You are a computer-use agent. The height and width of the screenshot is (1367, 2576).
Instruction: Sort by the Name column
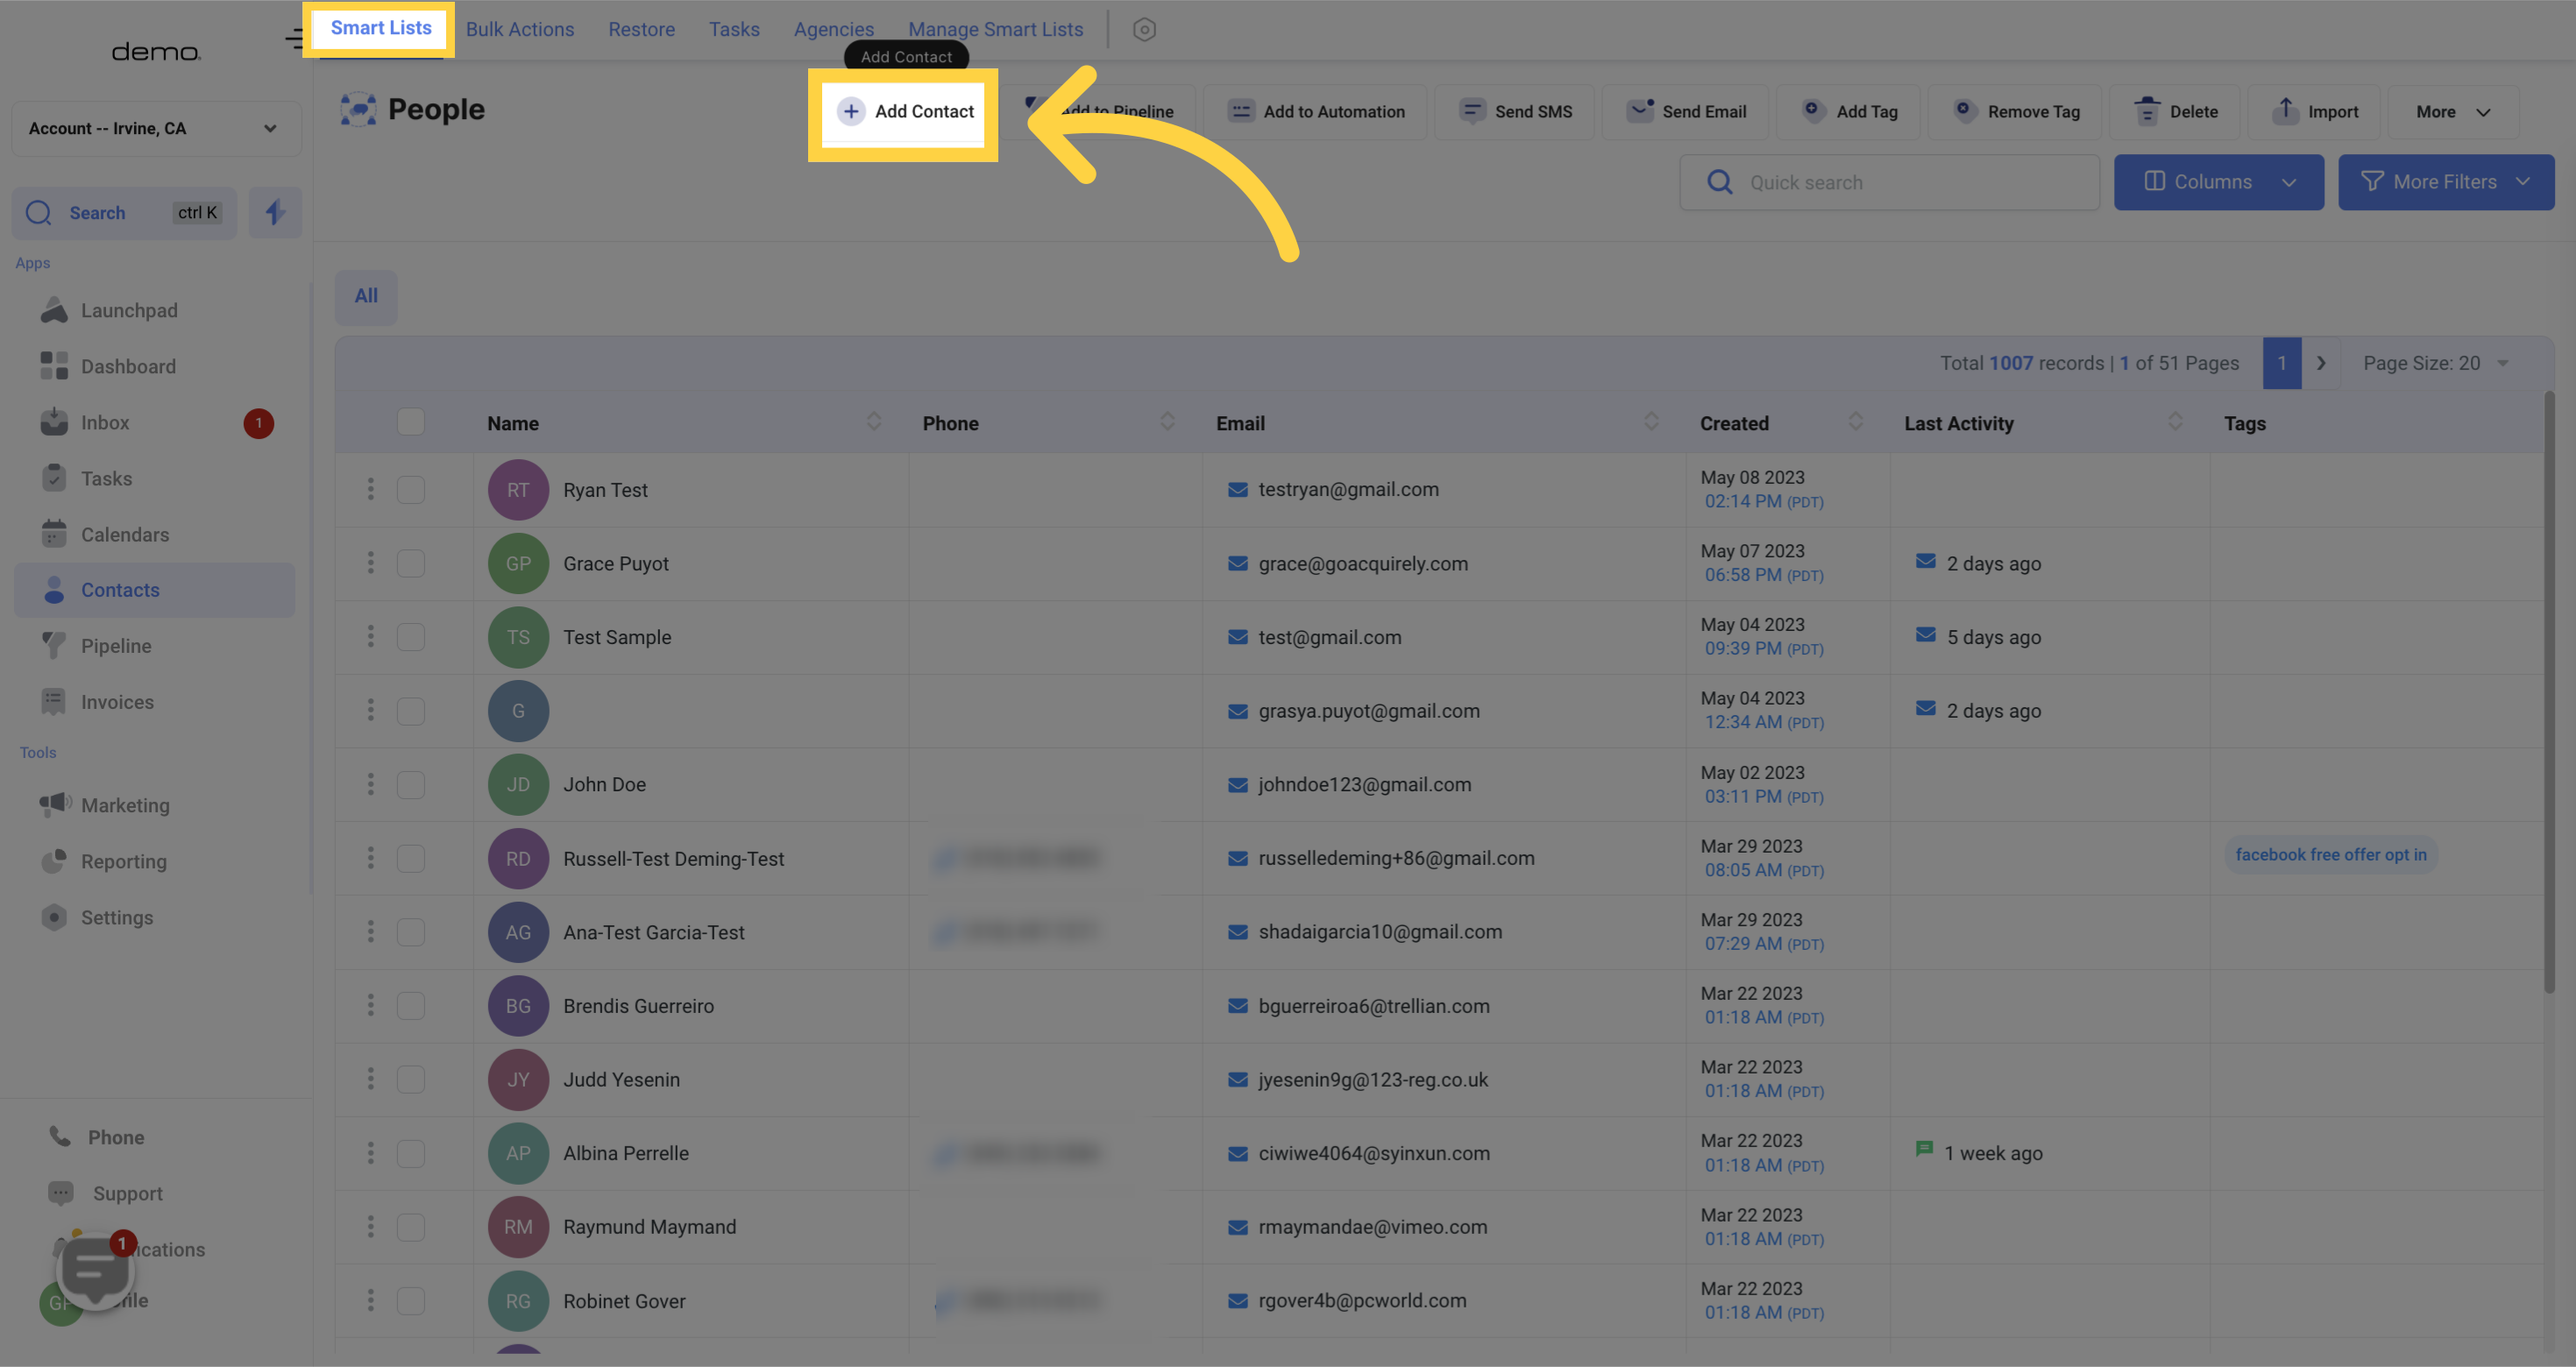click(x=874, y=422)
